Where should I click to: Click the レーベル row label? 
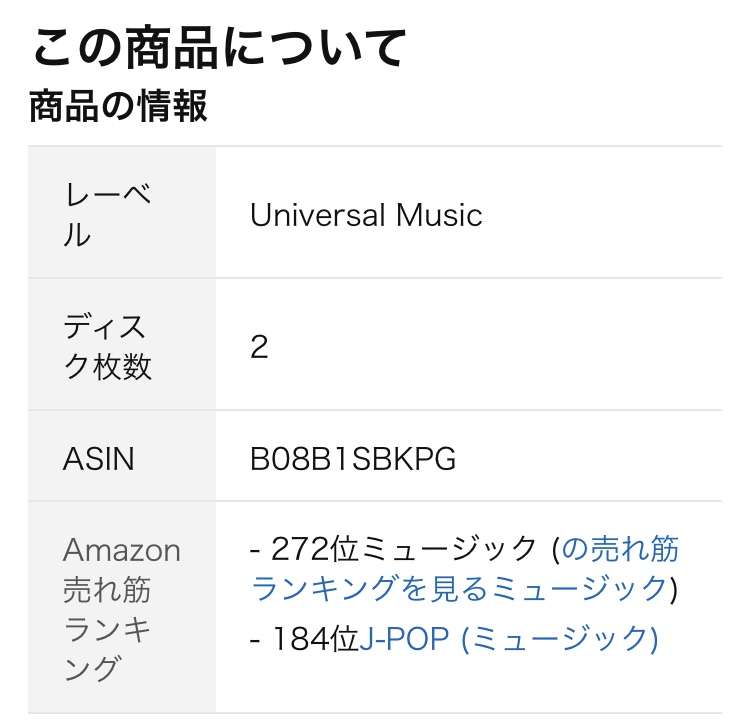pos(107,215)
